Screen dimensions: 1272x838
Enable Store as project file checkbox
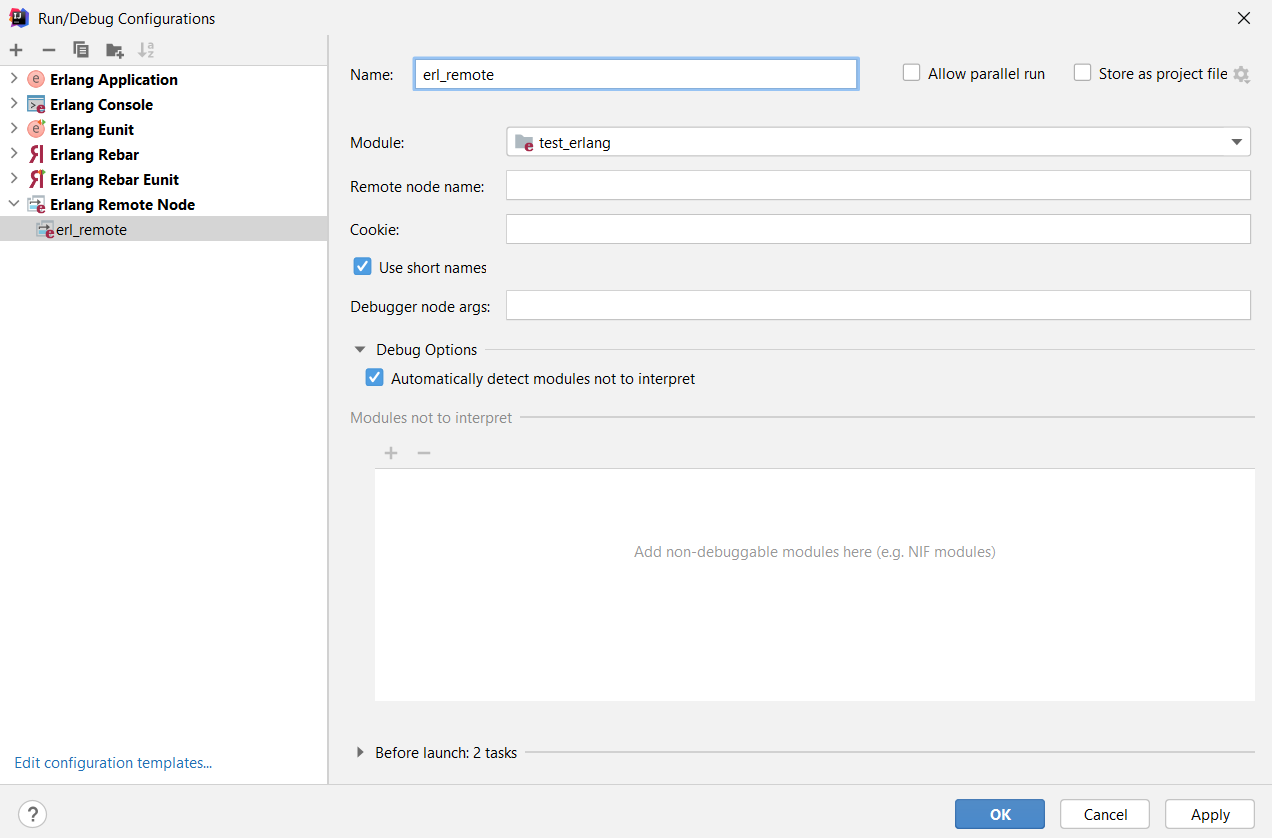click(x=1082, y=73)
